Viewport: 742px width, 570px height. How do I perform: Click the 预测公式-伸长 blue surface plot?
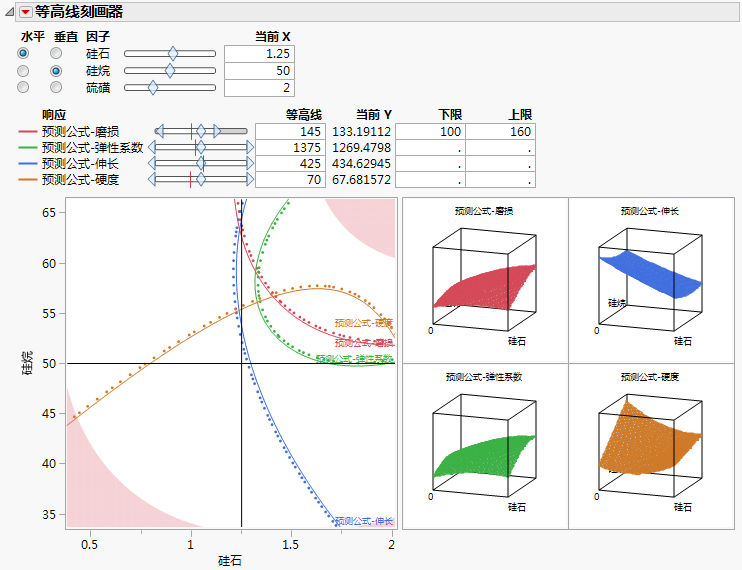[651, 281]
